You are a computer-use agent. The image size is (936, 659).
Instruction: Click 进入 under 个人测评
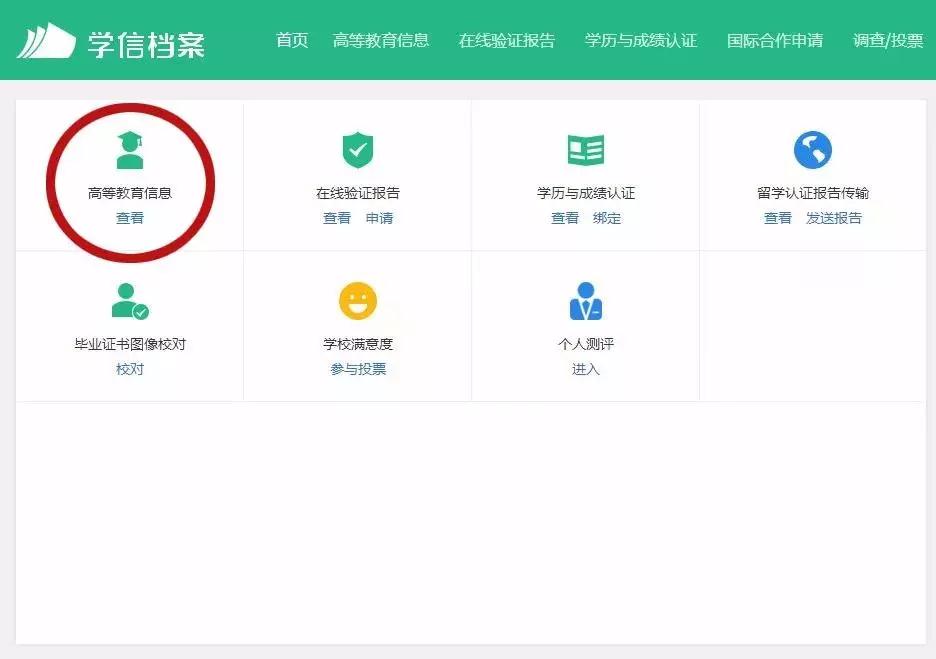pyautogui.click(x=586, y=369)
